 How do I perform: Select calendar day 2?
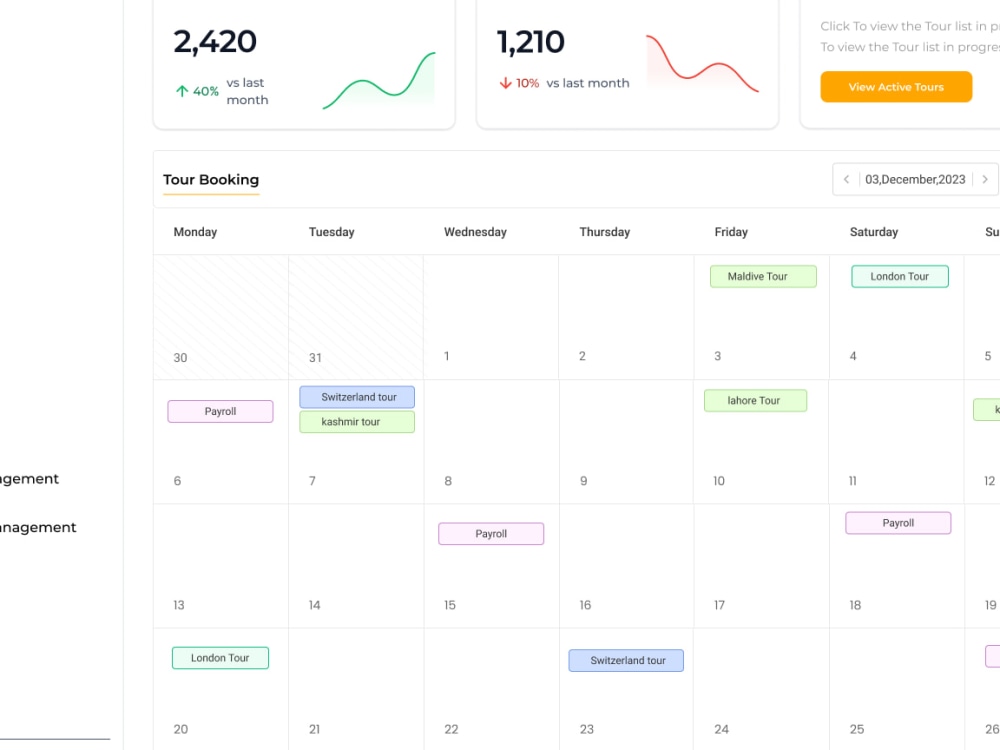(x=626, y=317)
